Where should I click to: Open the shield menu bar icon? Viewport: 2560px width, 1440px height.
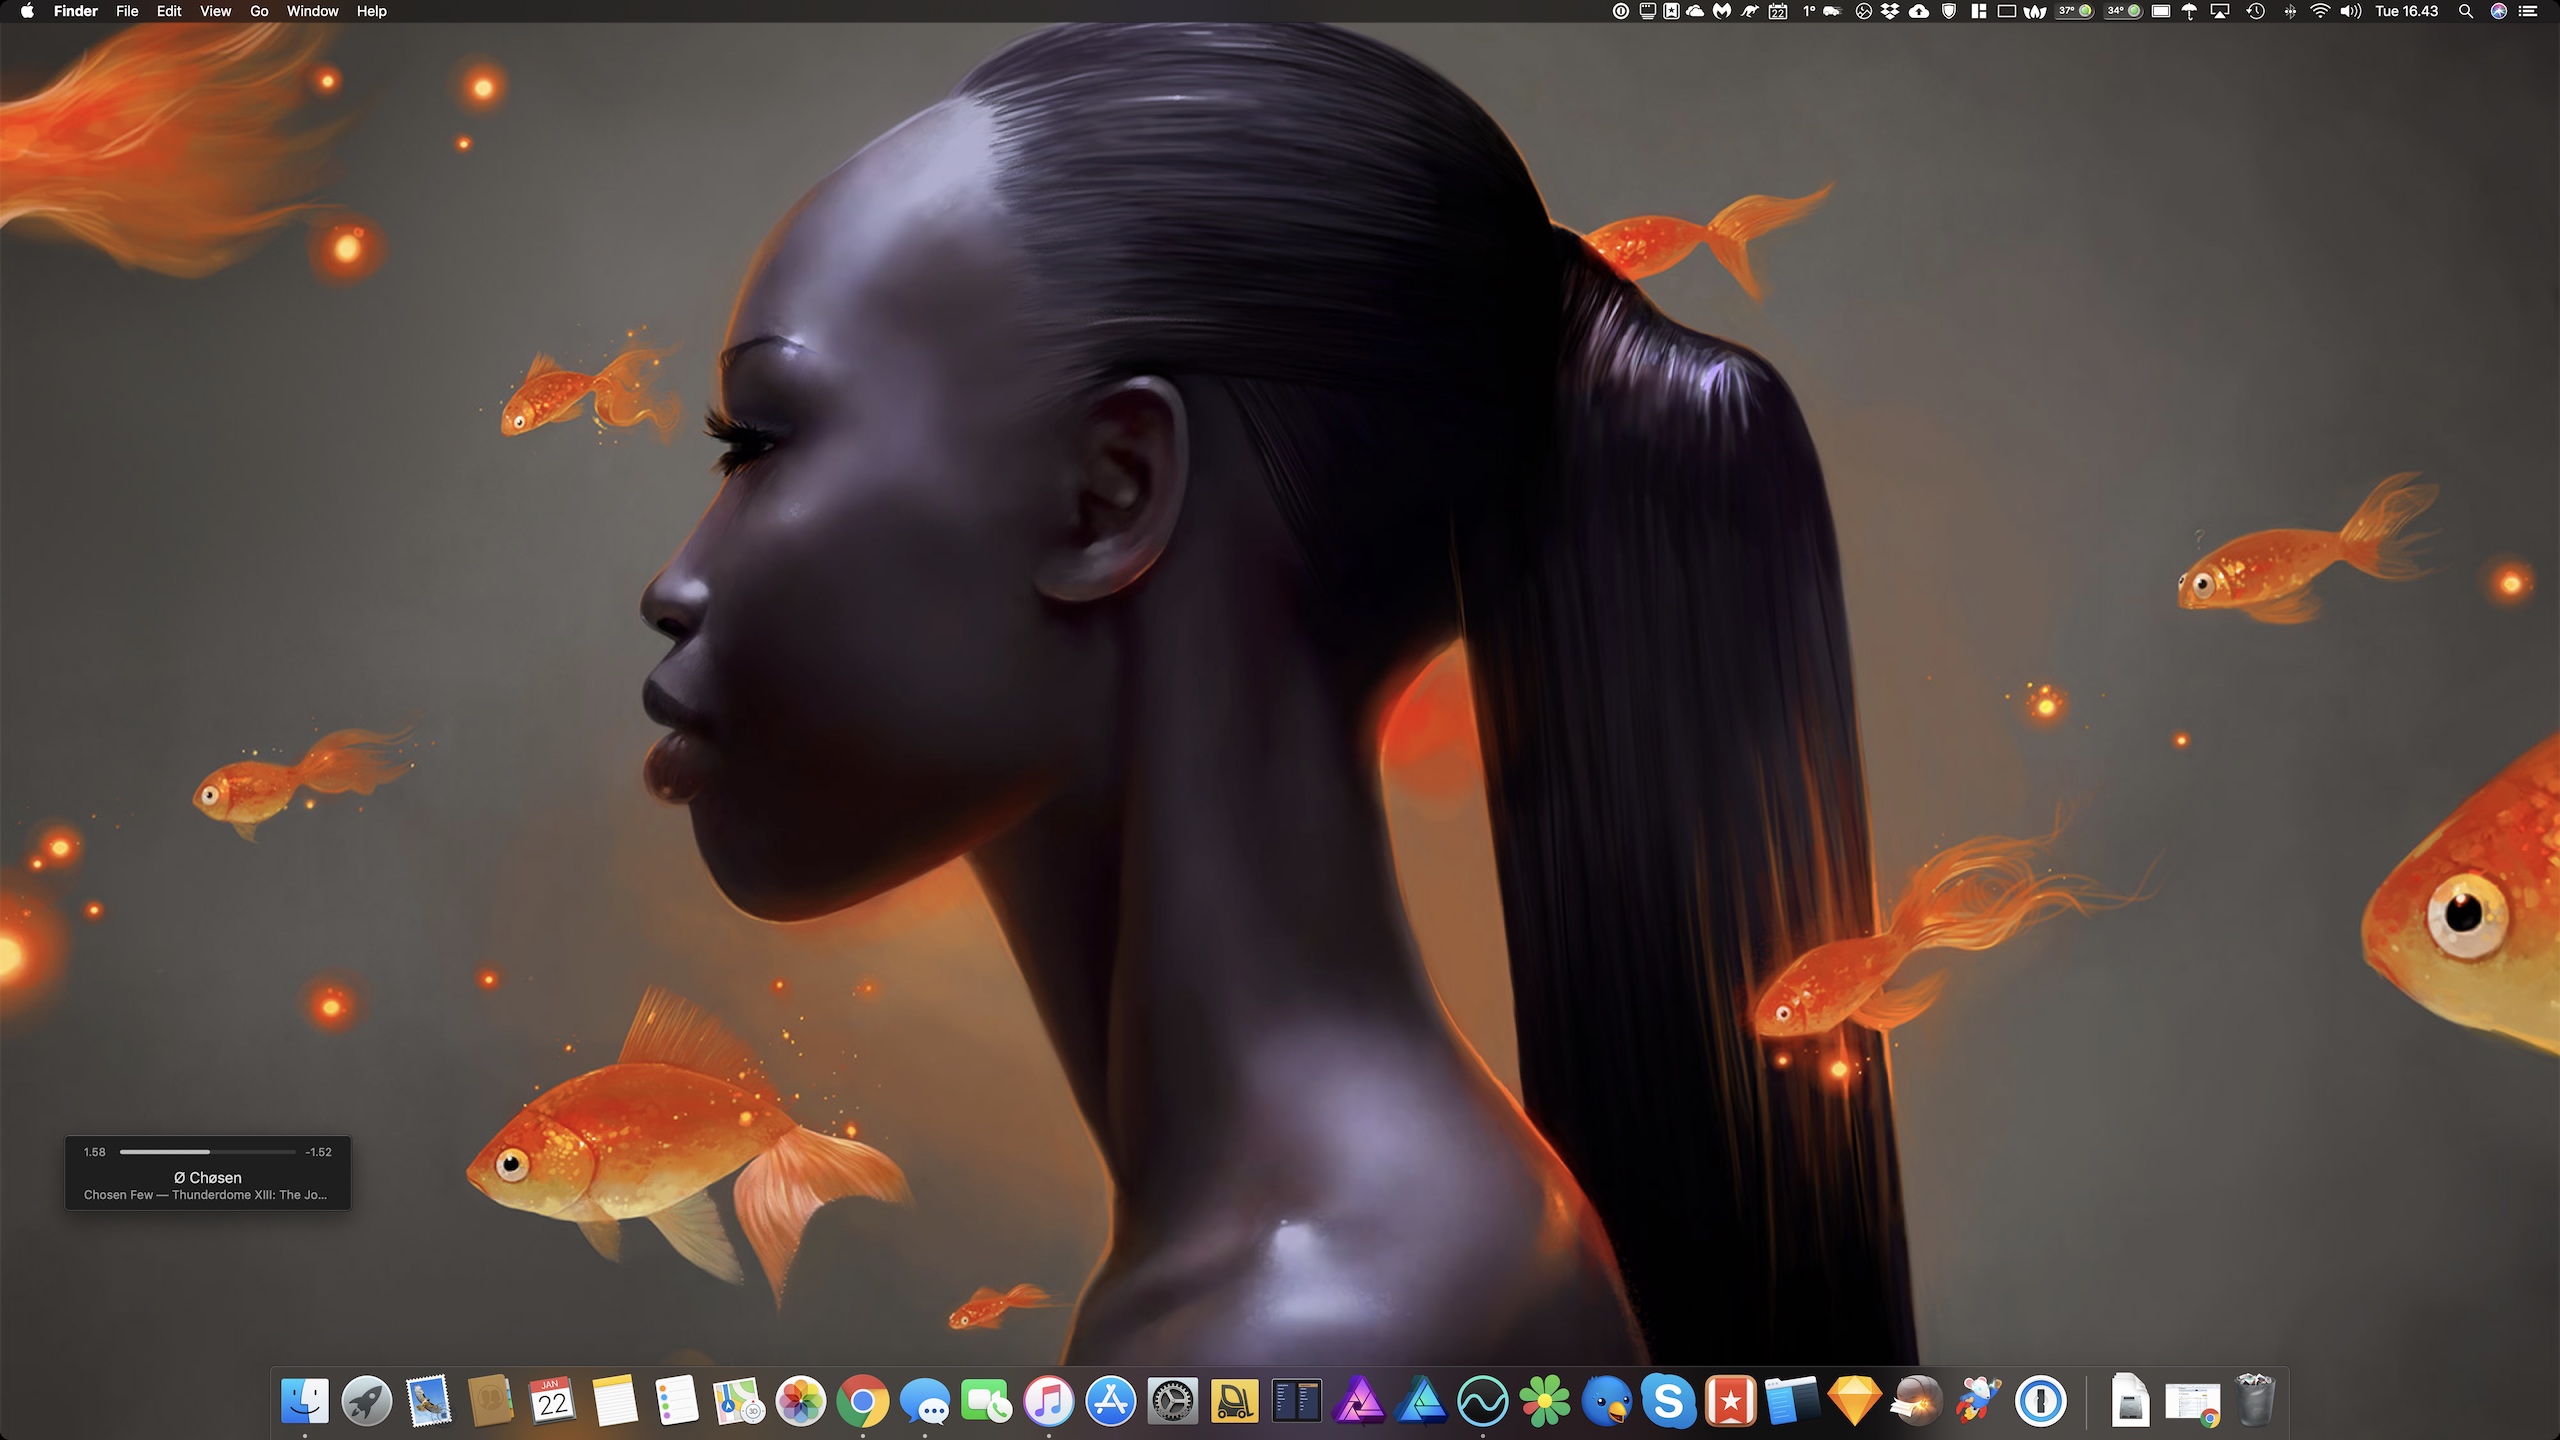click(1948, 11)
